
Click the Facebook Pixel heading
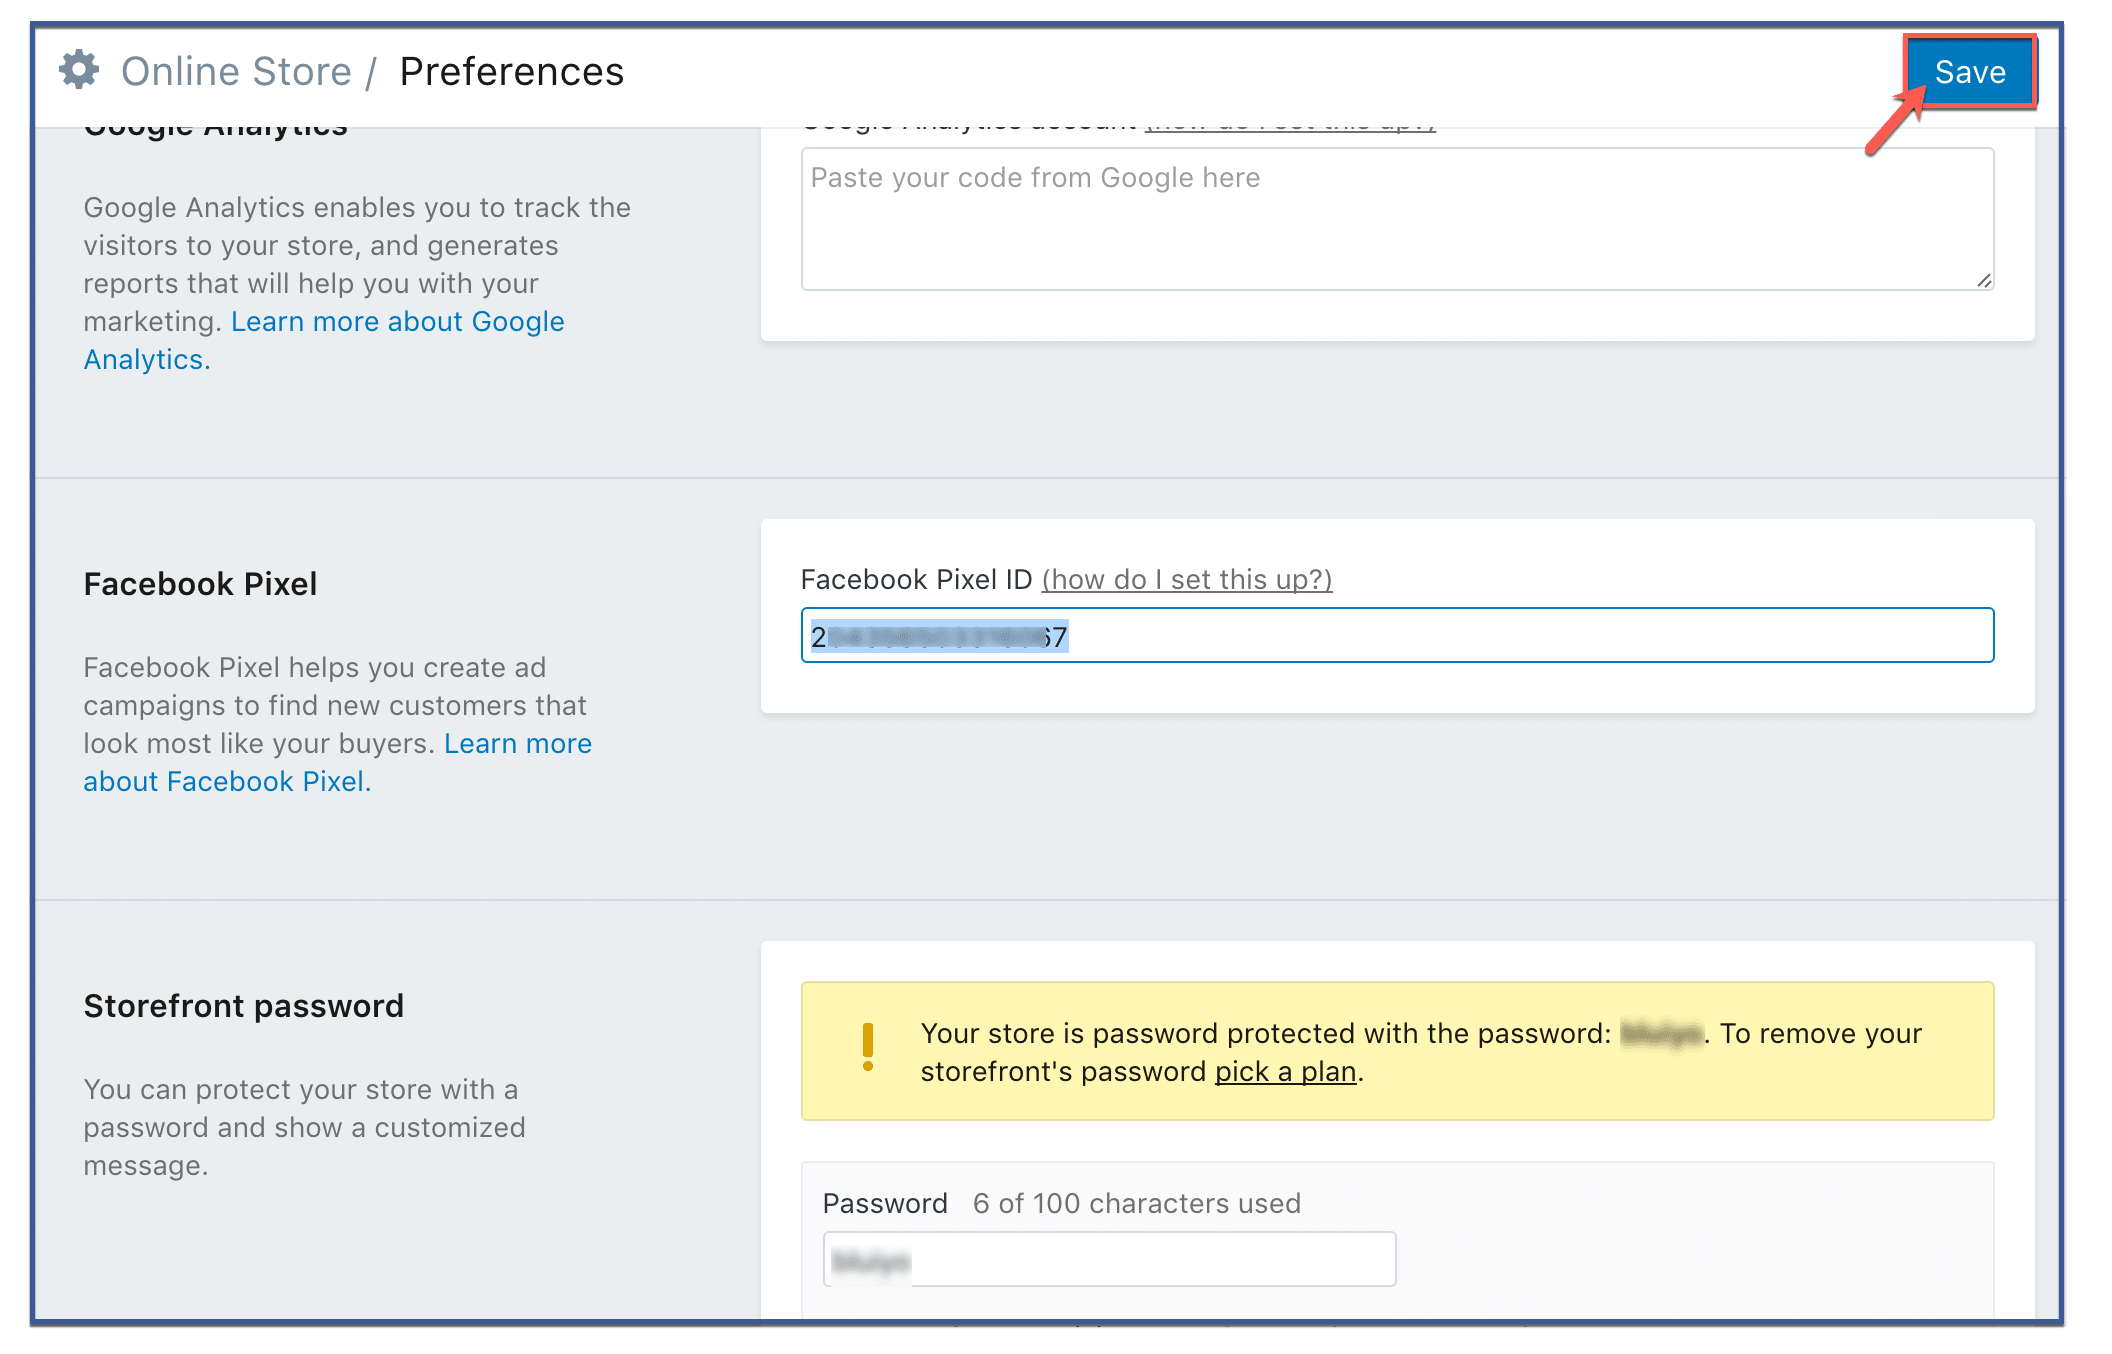tap(200, 583)
